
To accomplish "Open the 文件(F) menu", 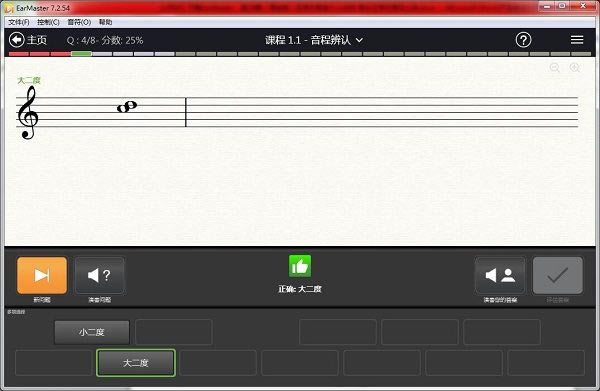I will [19, 22].
